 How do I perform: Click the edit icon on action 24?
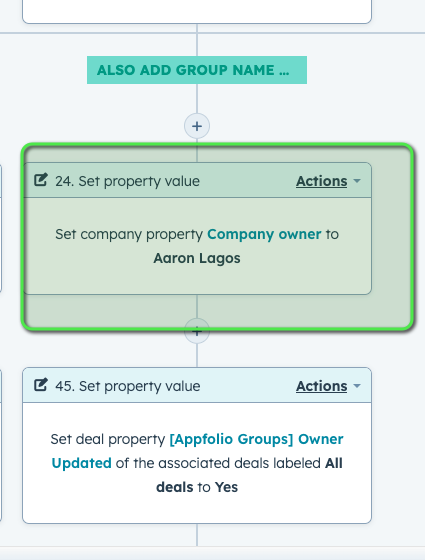tap(40, 180)
